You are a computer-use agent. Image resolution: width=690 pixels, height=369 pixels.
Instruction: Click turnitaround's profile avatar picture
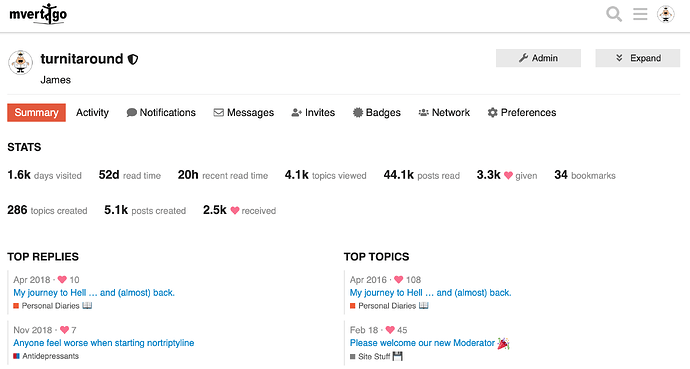click(x=20, y=62)
